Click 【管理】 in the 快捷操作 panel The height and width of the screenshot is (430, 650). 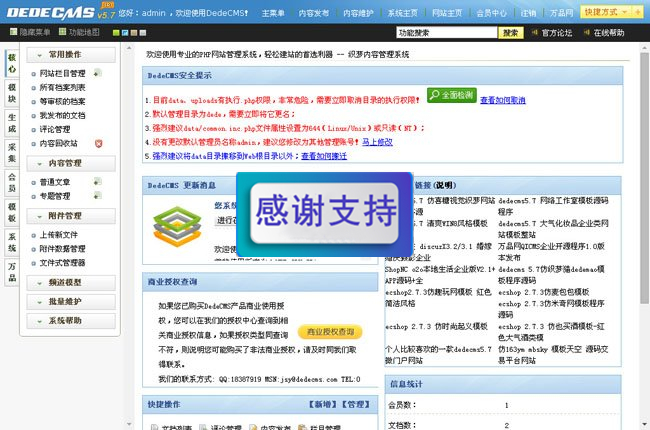point(355,404)
